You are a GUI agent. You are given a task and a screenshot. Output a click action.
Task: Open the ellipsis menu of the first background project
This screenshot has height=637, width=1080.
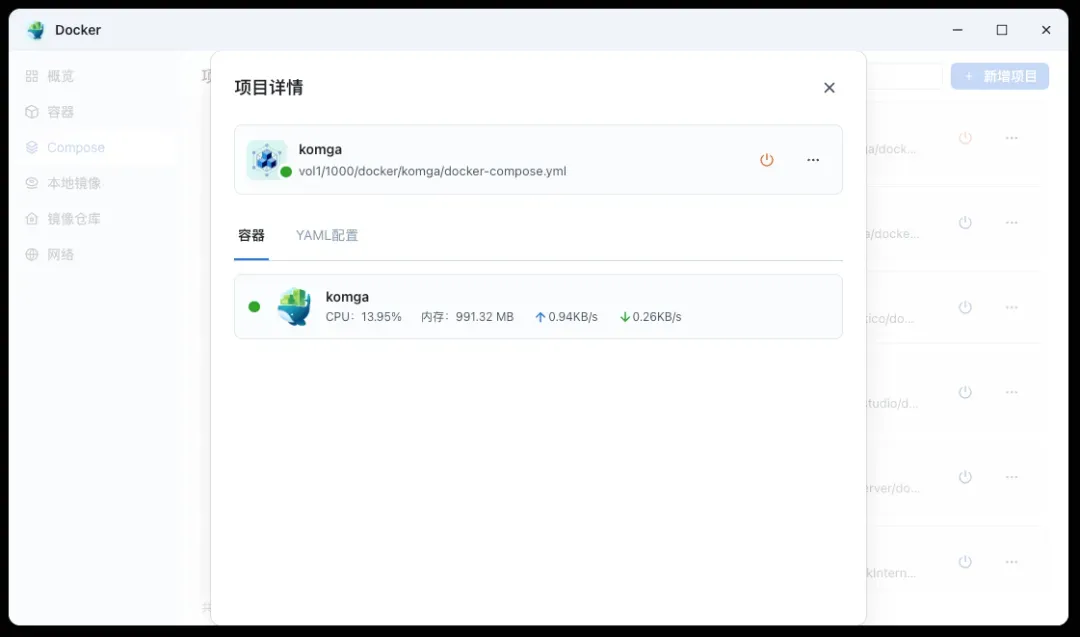(x=1012, y=138)
